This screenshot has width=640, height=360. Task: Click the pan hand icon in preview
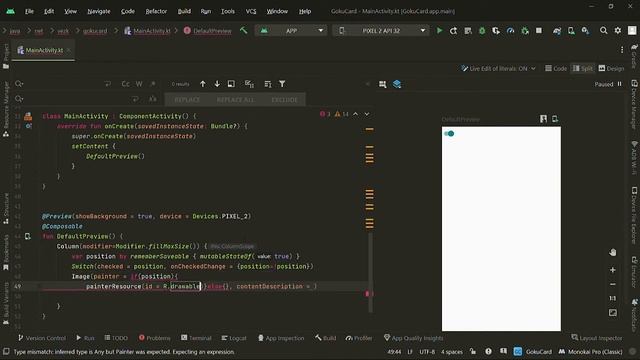[x=612, y=252]
